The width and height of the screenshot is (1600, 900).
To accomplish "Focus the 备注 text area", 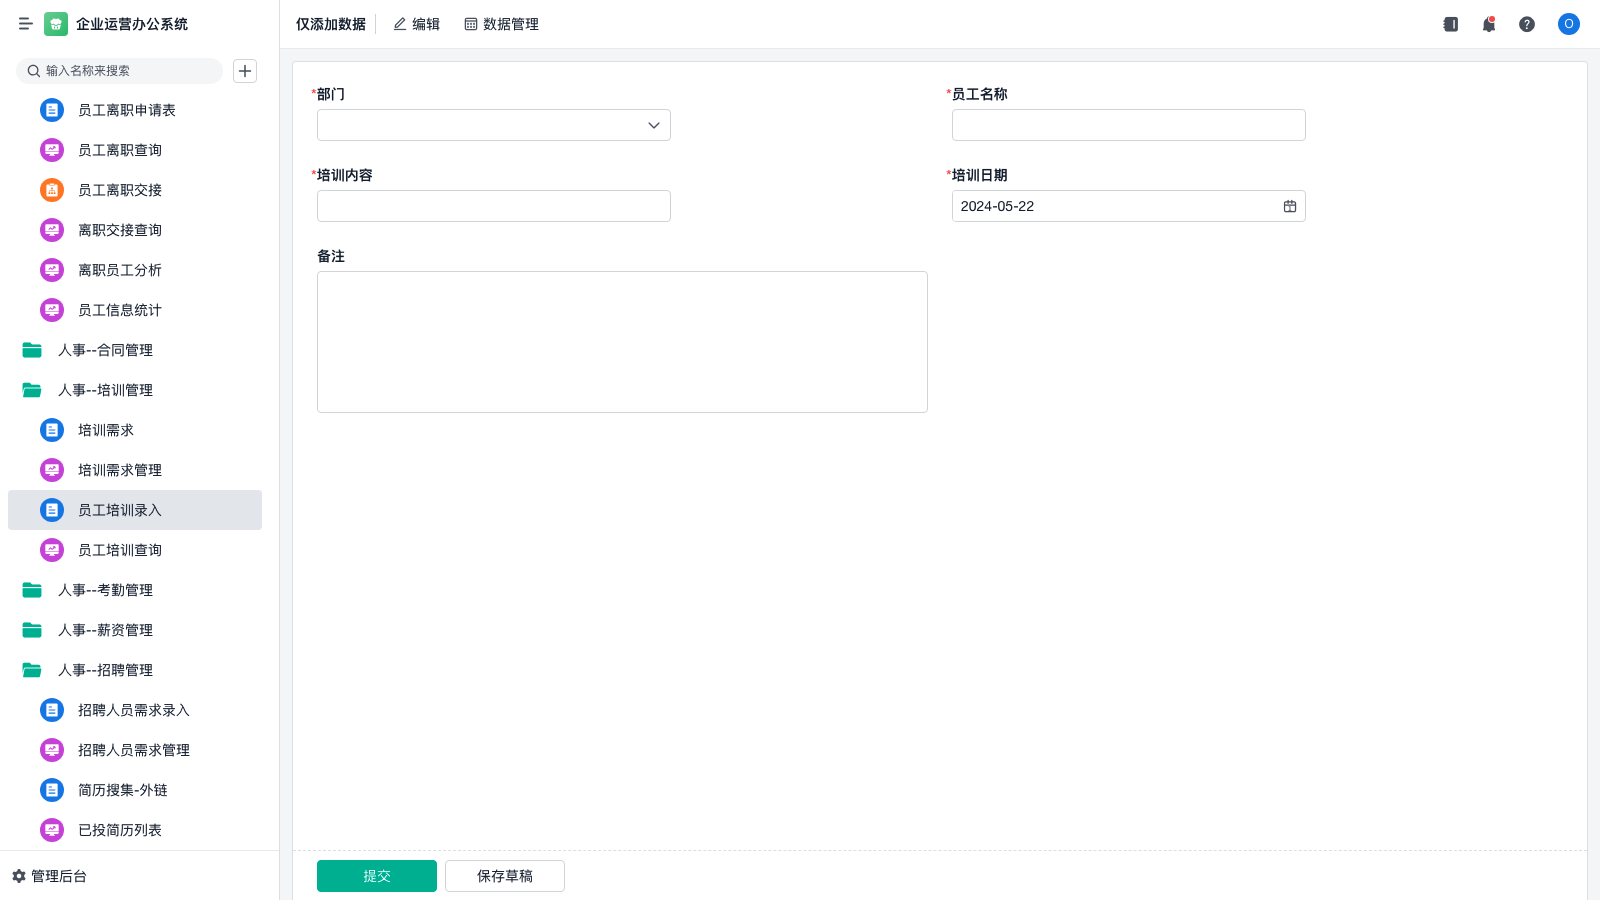I will coord(621,342).
